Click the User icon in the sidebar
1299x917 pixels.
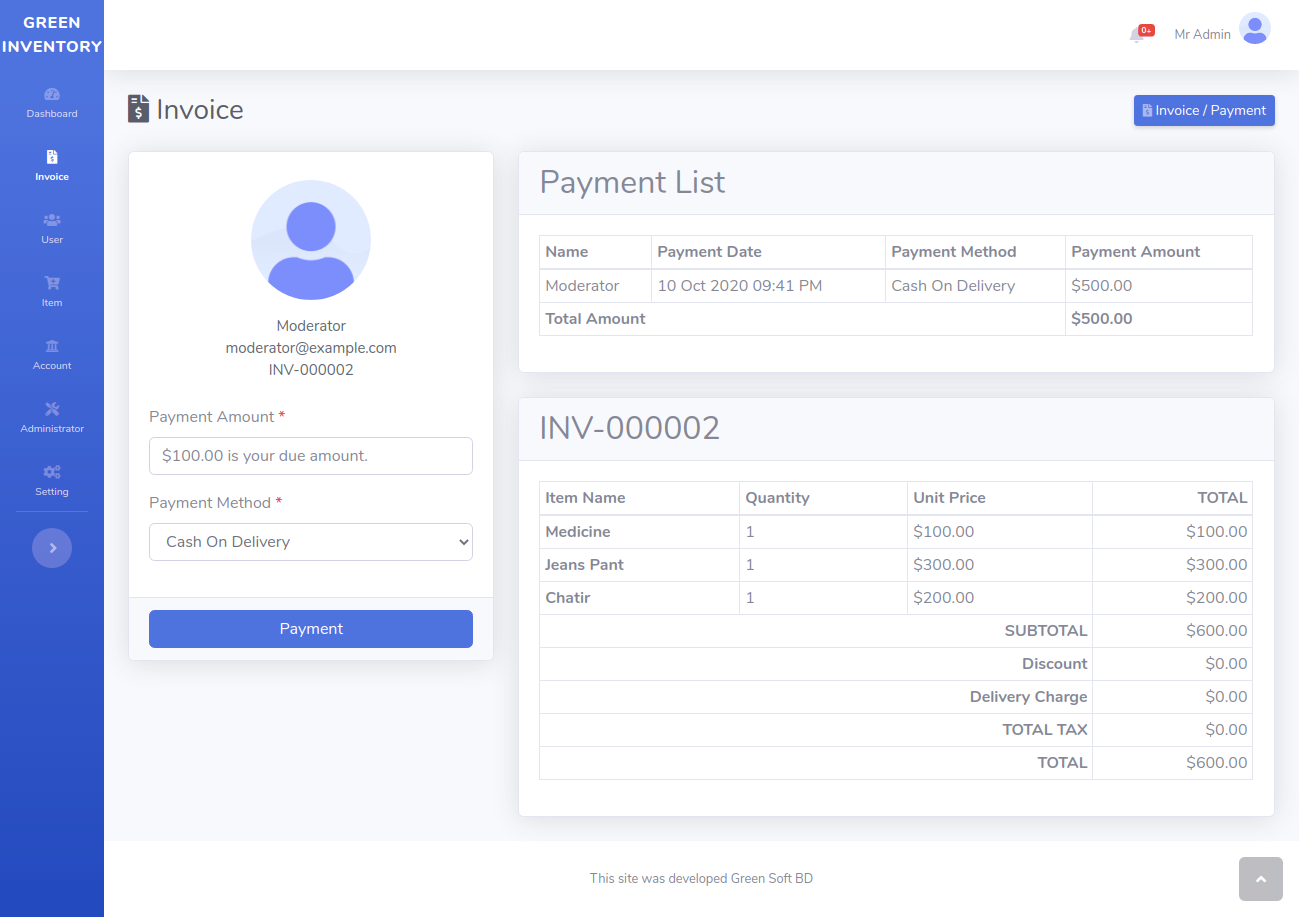tap(52, 221)
